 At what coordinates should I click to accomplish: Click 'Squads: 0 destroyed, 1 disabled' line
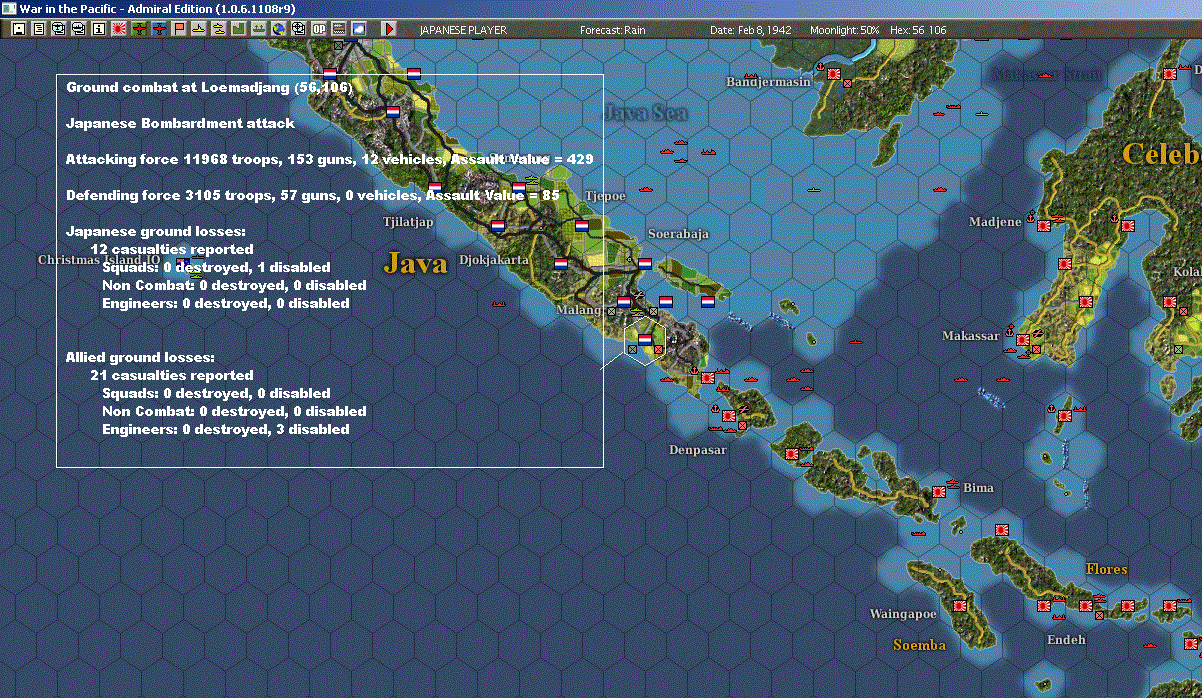[216, 267]
